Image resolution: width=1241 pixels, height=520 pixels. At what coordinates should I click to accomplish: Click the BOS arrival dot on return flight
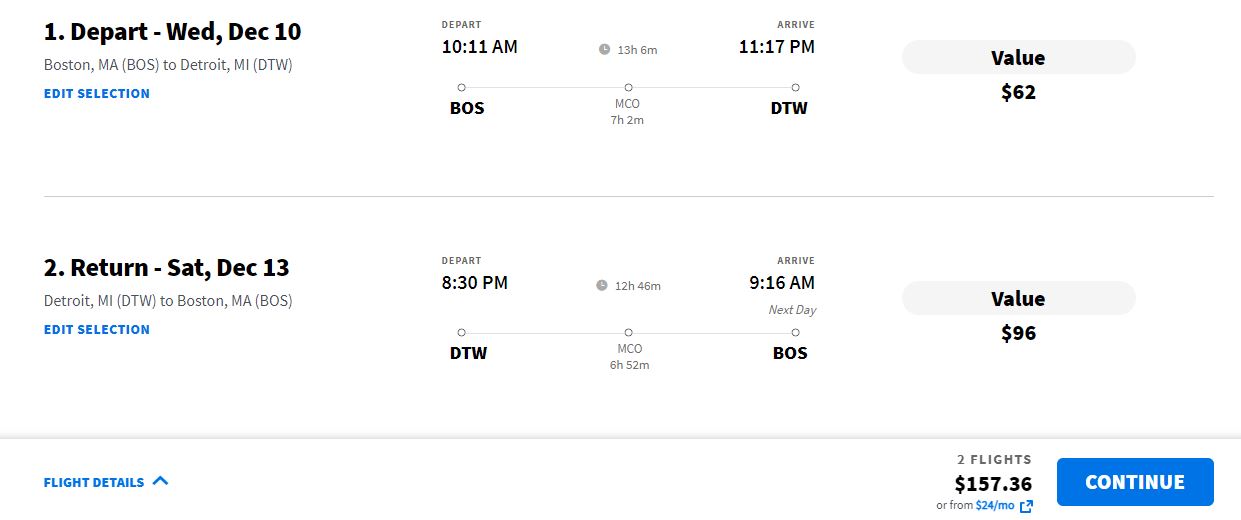(795, 332)
